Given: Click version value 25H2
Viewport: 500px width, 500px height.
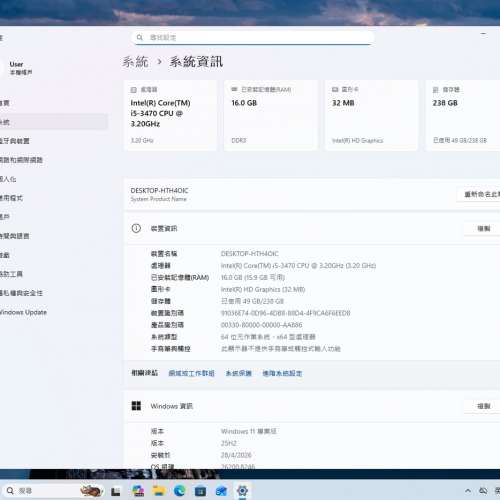Looking at the screenshot, I should point(229,443).
